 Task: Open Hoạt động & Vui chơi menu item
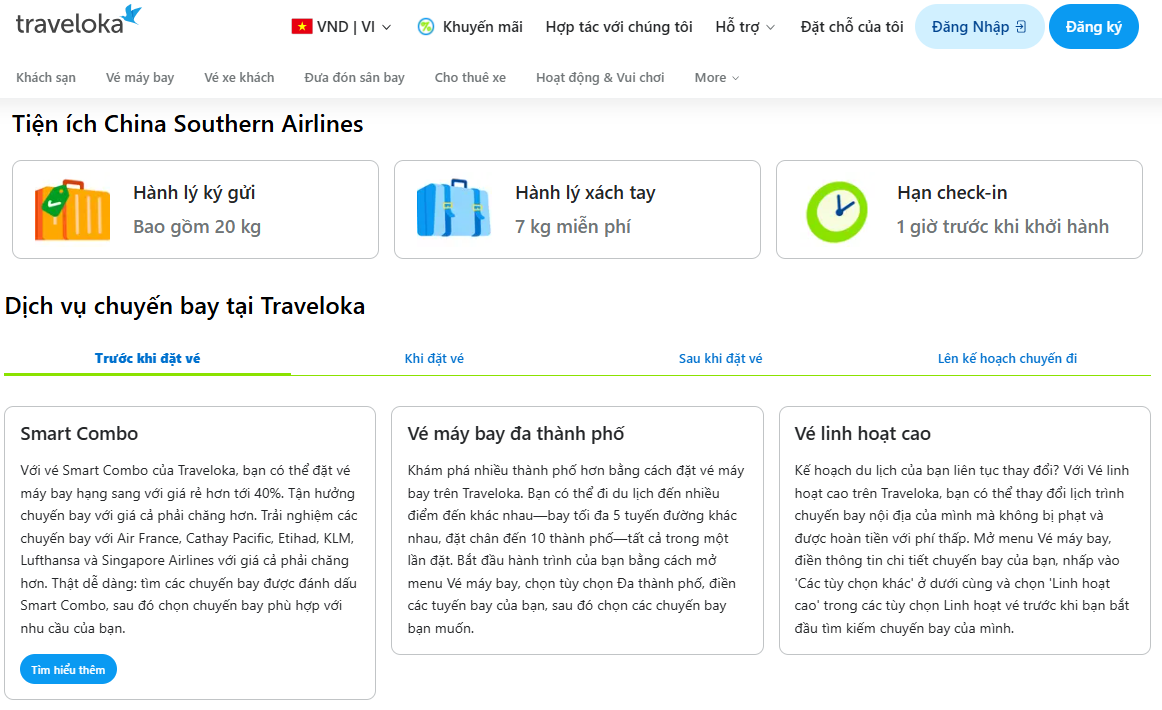[600, 78]
